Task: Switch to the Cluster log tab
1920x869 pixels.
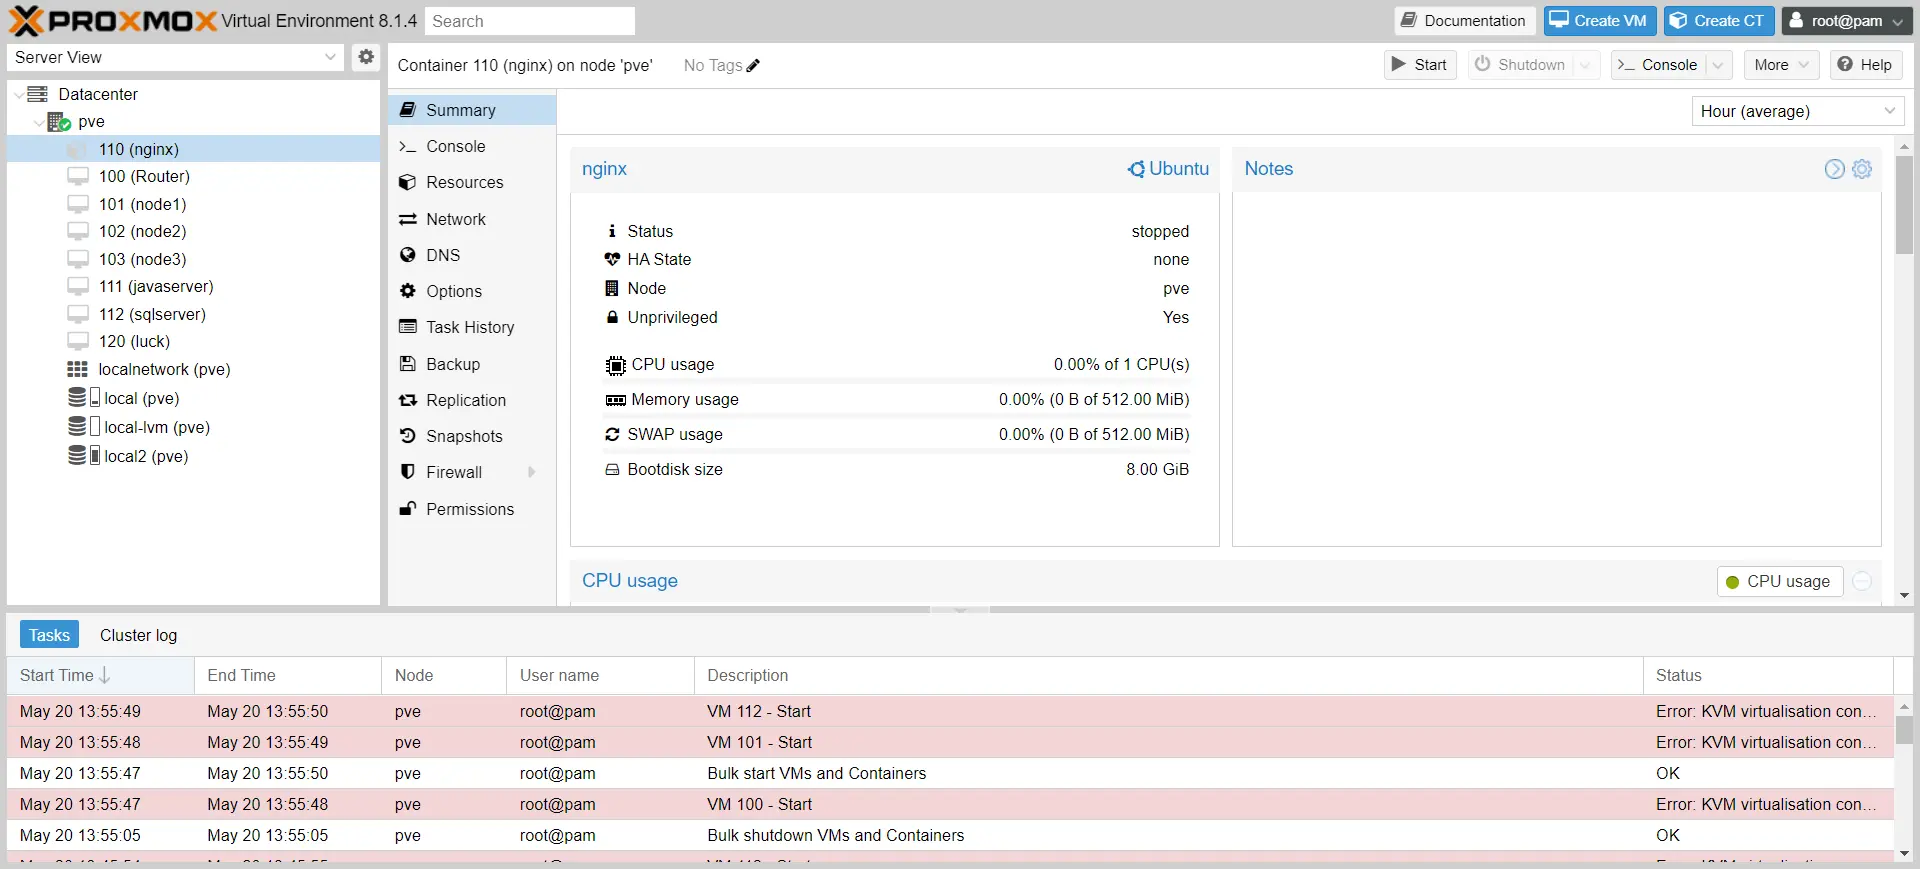Action: pos(138,635)
